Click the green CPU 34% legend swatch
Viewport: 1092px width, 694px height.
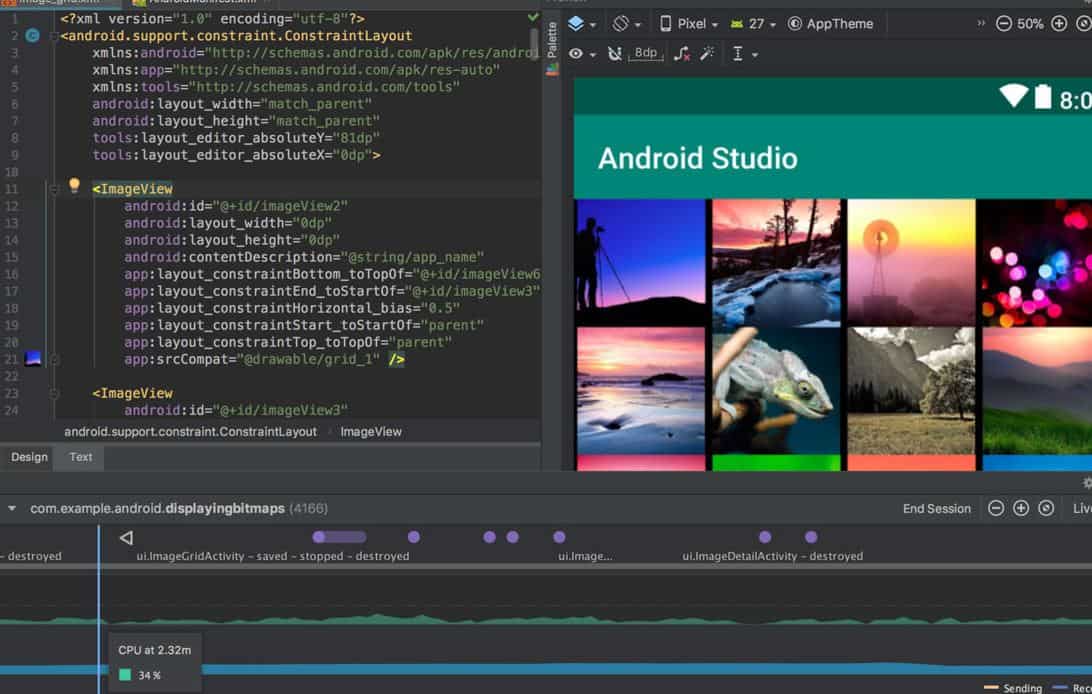[x=125, y=675]
